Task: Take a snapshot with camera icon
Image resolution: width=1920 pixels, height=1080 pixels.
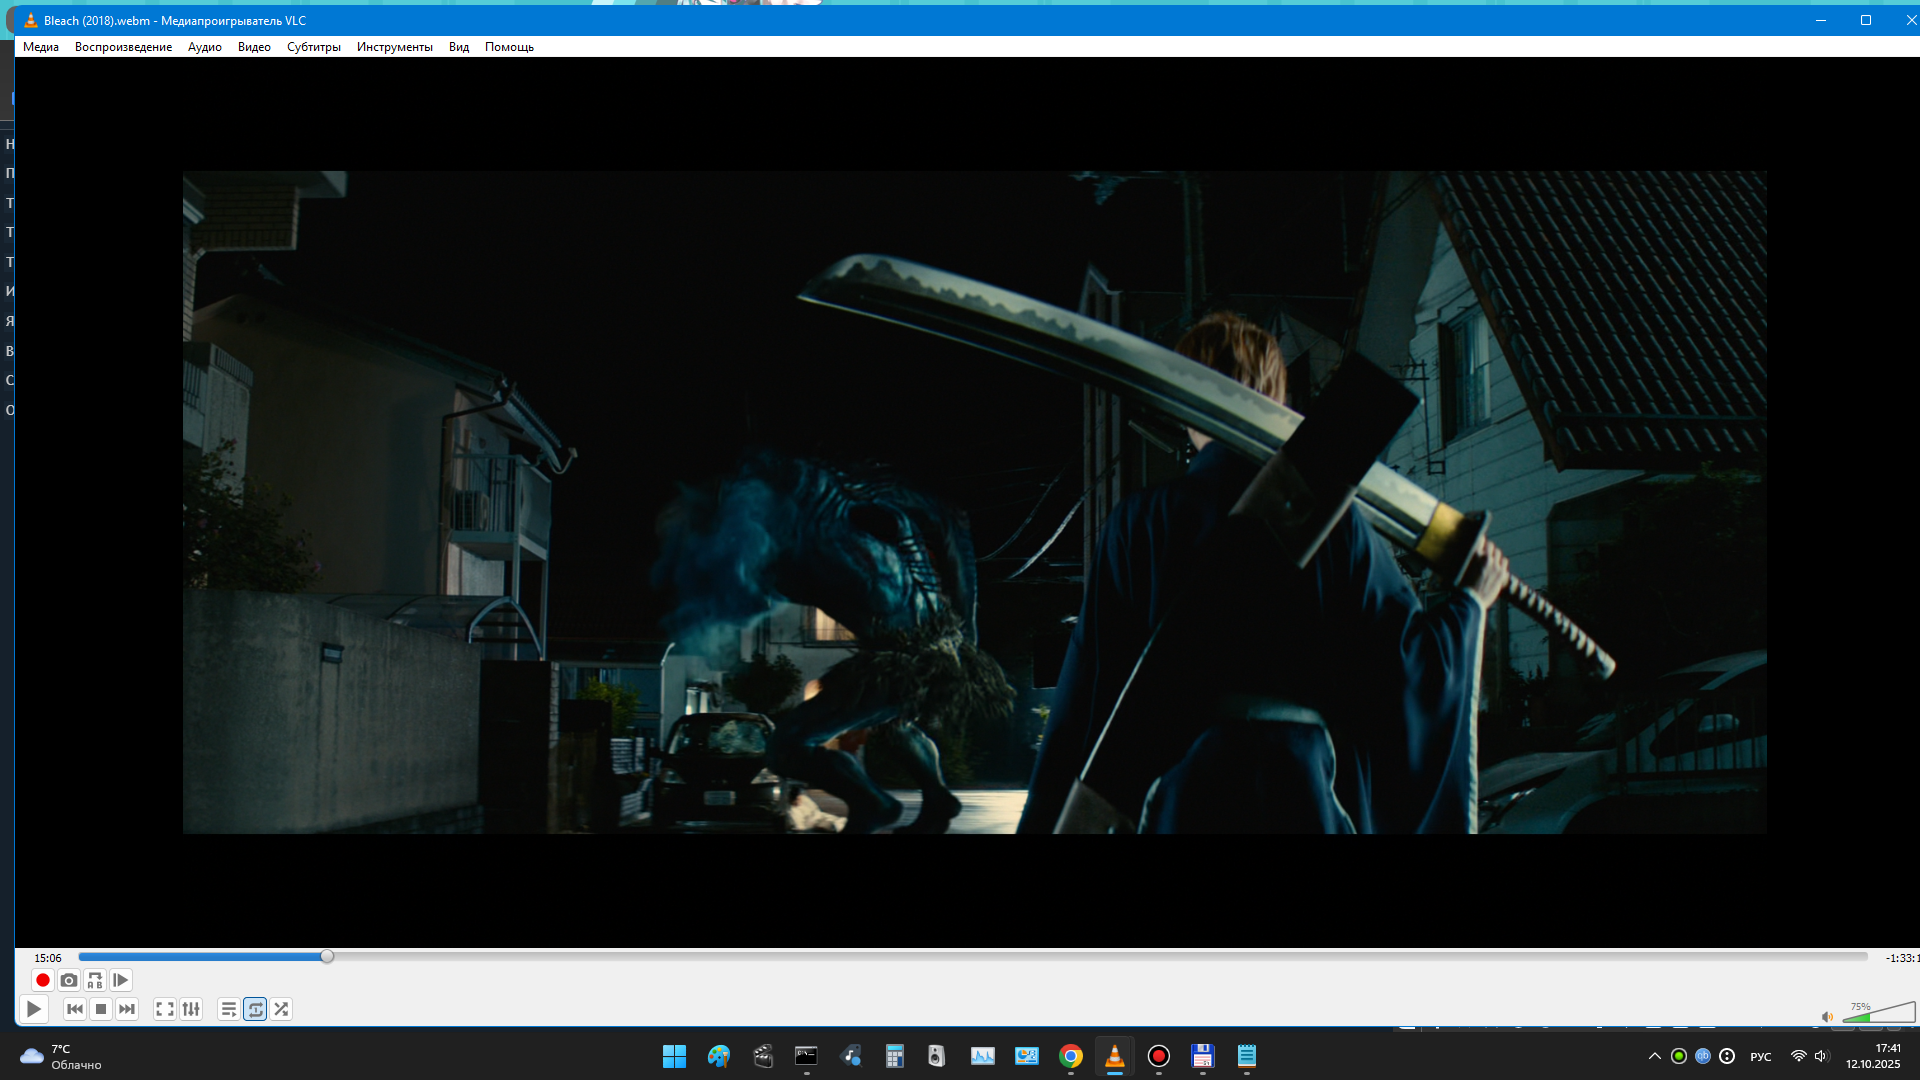Action: coord(68,980)
